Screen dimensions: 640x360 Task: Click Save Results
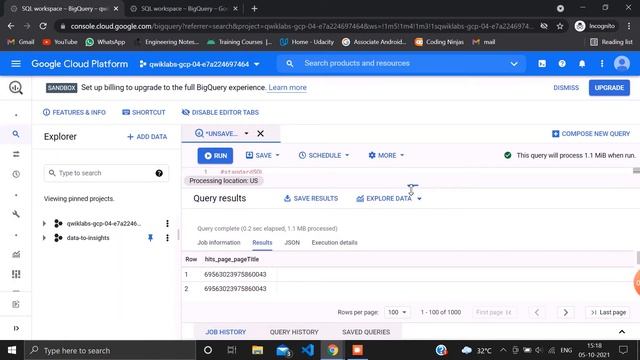point(311,198)
